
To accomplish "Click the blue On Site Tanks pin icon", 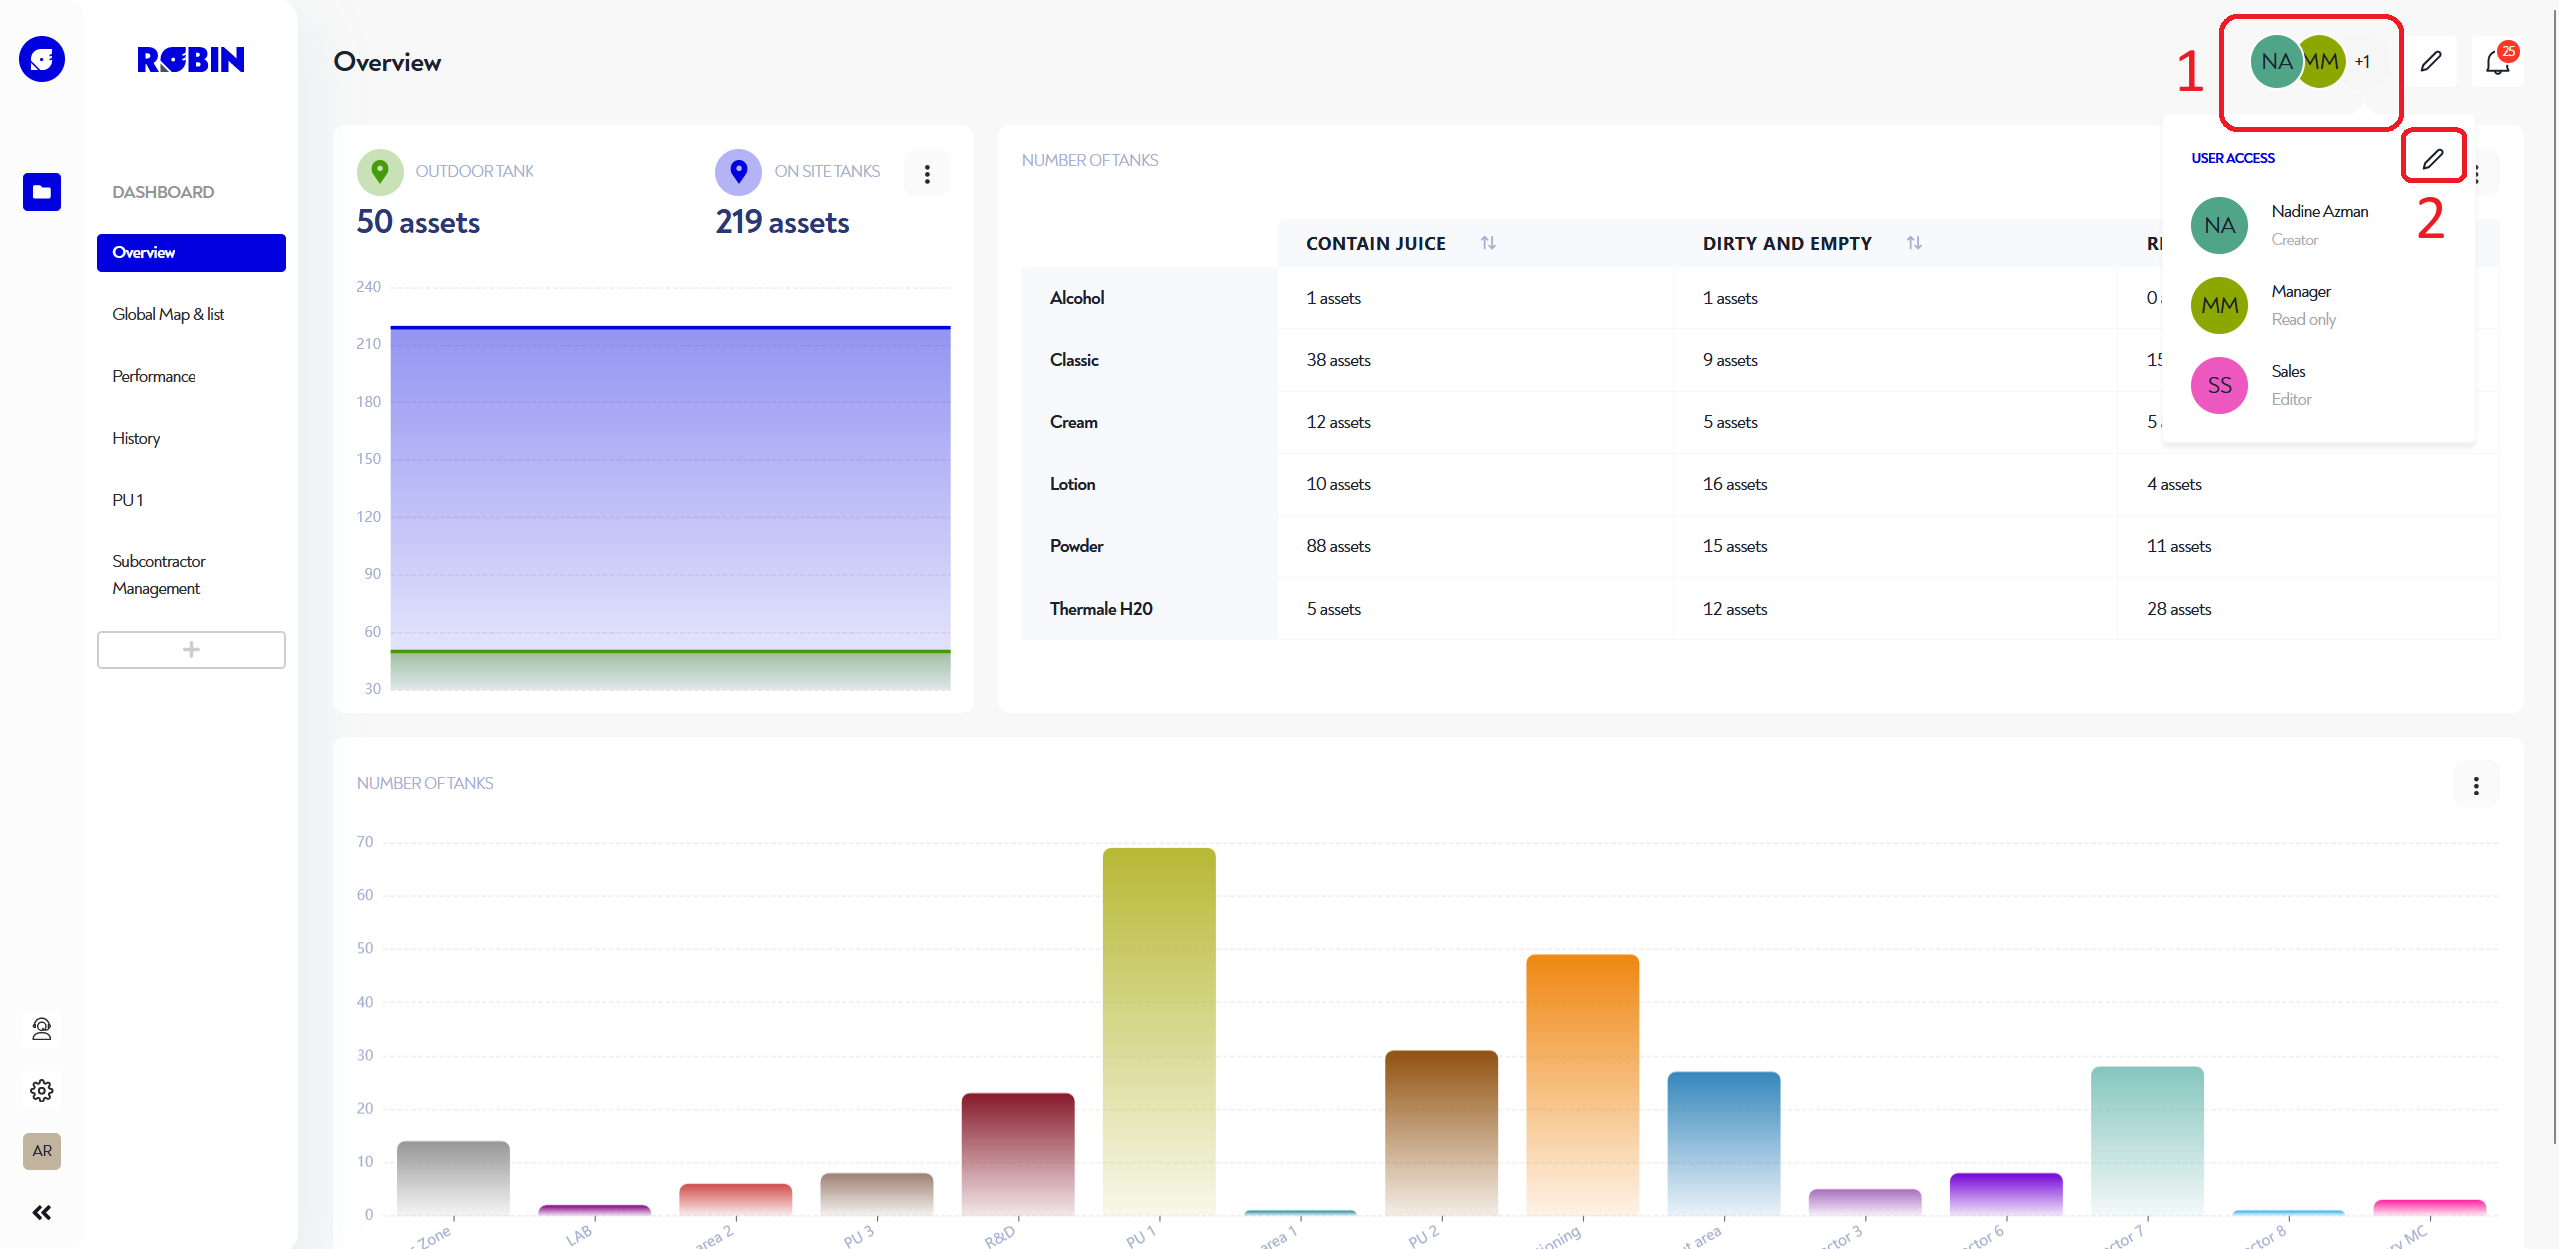I will point(739,172).
